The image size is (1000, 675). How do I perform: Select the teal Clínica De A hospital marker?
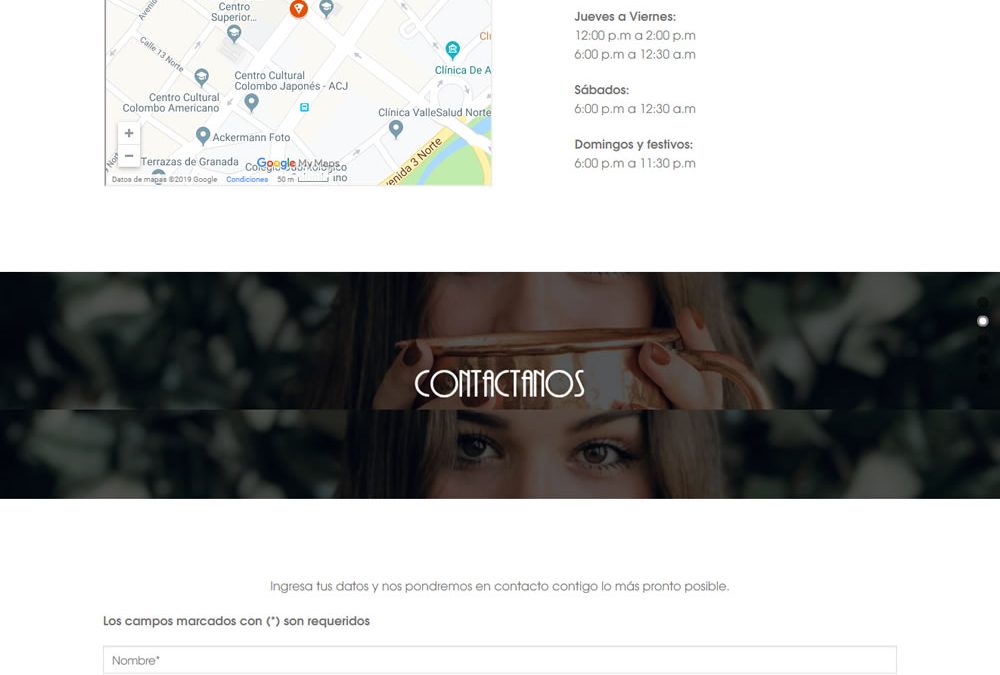pyautogui.click(x=452, y=50)
